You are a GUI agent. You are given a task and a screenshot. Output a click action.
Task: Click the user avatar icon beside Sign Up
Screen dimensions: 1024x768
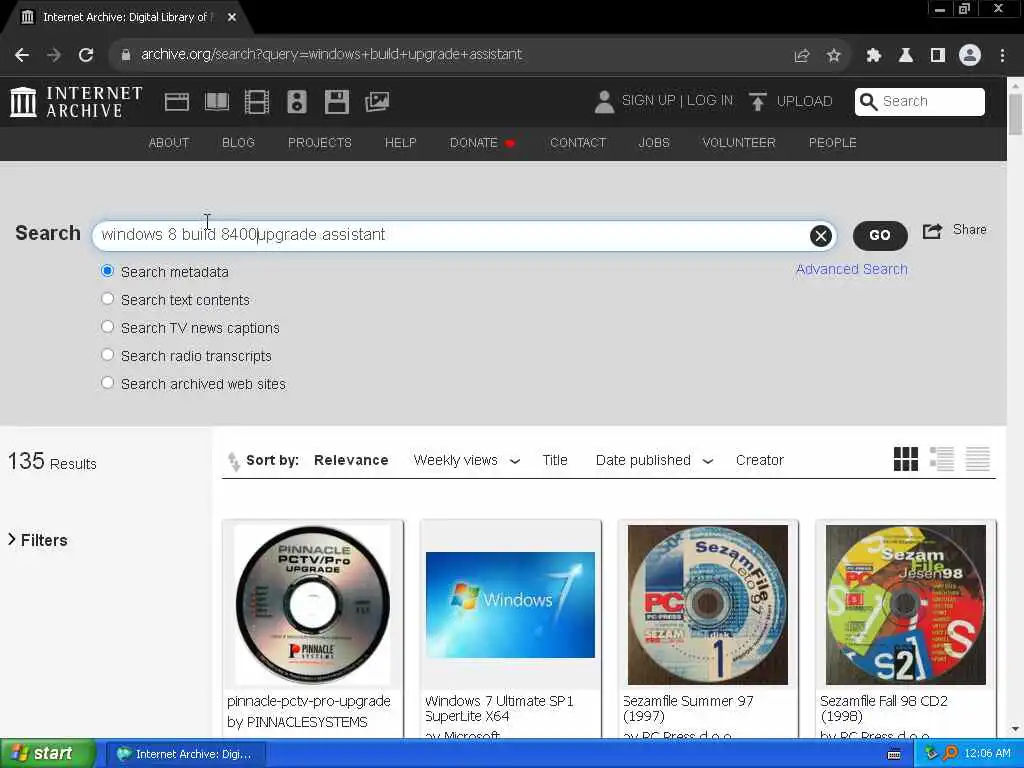tap(604, 102)
